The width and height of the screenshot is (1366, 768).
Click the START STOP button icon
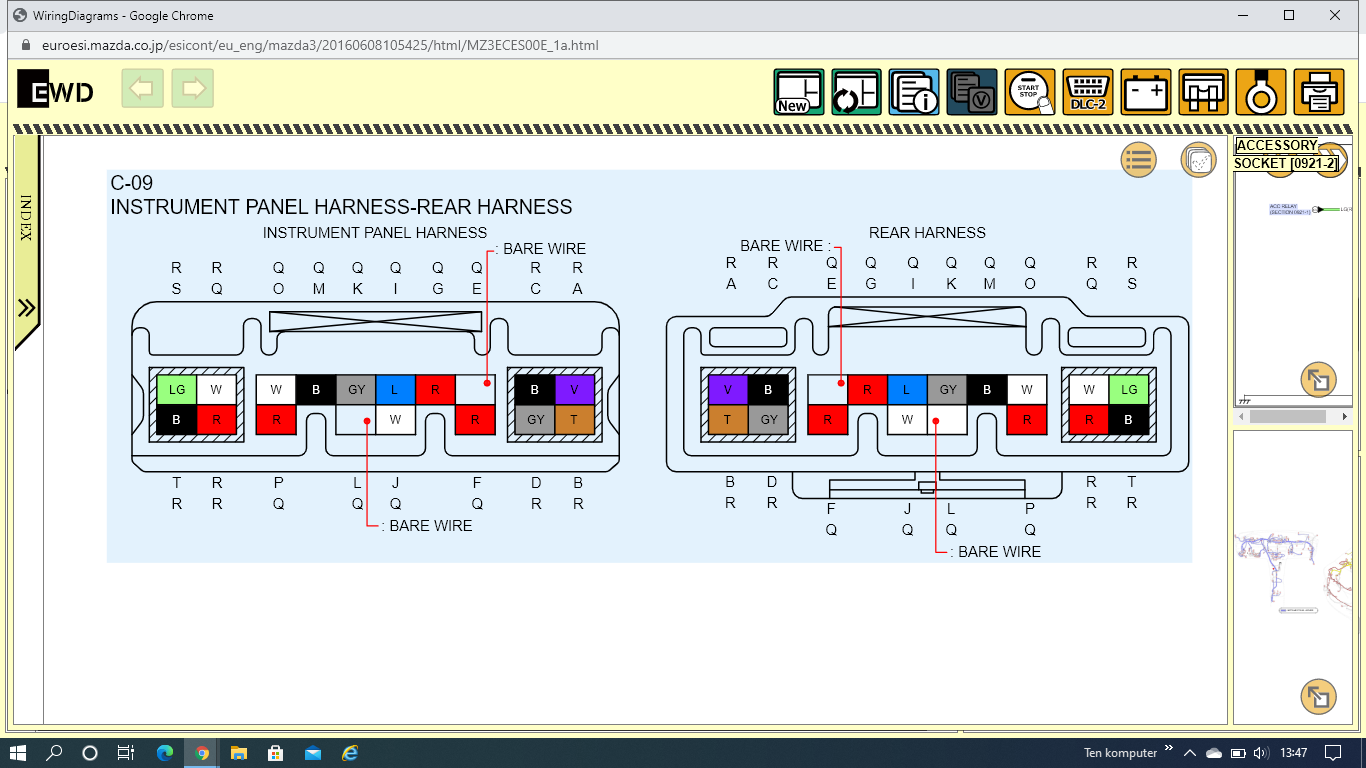pyautogui.click(x=1029, y=93)
